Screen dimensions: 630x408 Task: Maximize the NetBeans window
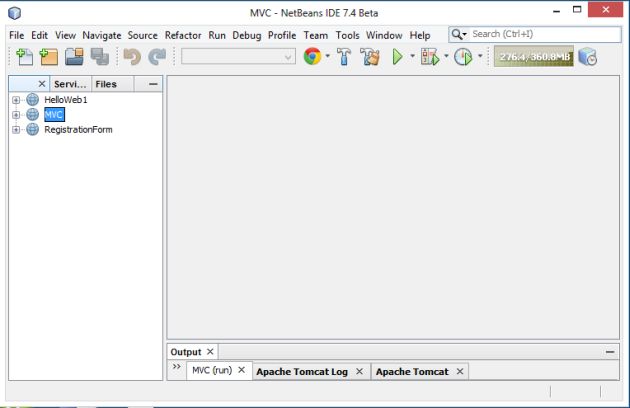coord(577,10)
